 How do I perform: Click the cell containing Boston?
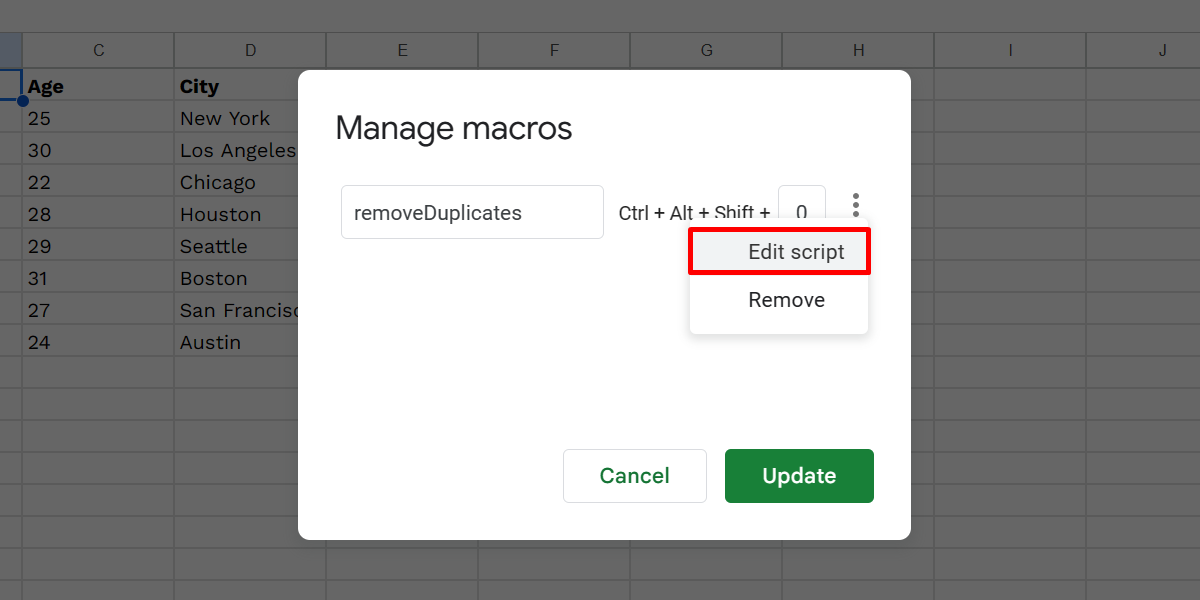click(x=213, y=278)
